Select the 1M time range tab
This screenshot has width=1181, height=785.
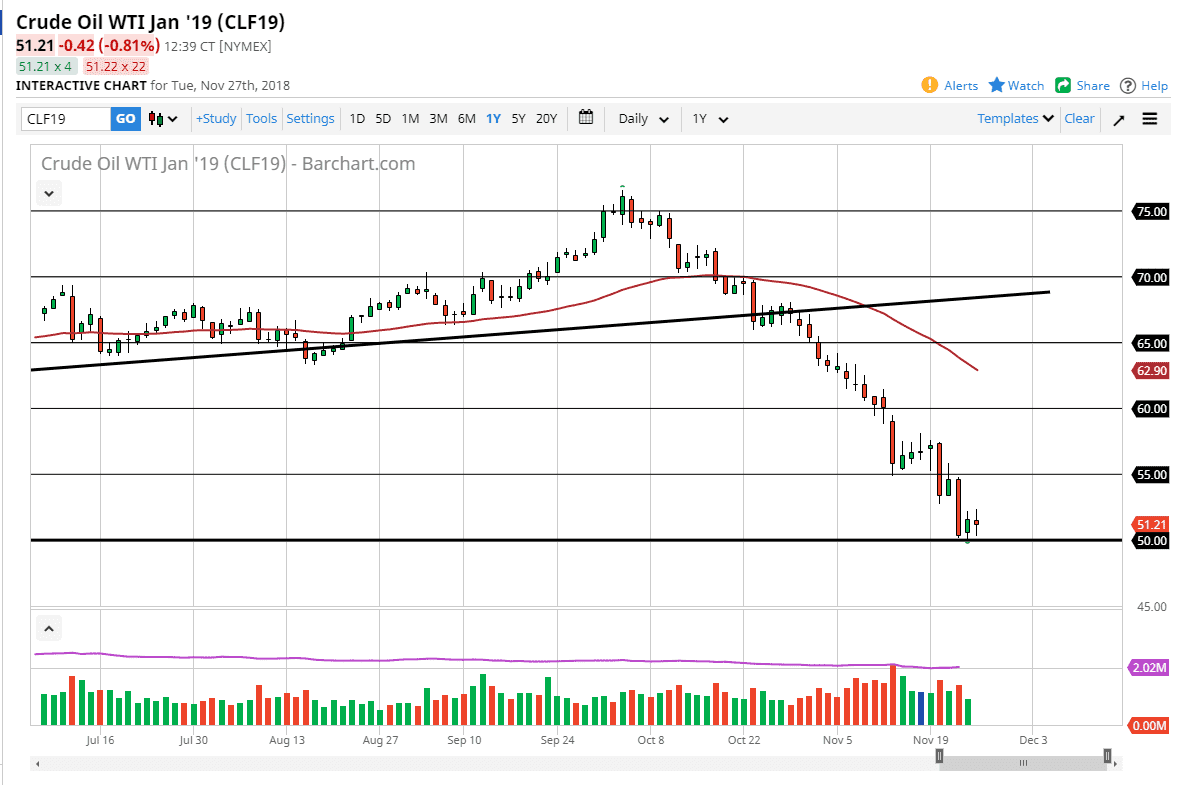[409, 118]
